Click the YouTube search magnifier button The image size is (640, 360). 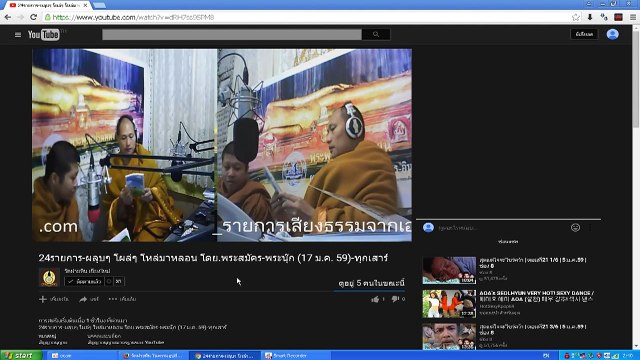pyautogui.click(x=376, y=35)
